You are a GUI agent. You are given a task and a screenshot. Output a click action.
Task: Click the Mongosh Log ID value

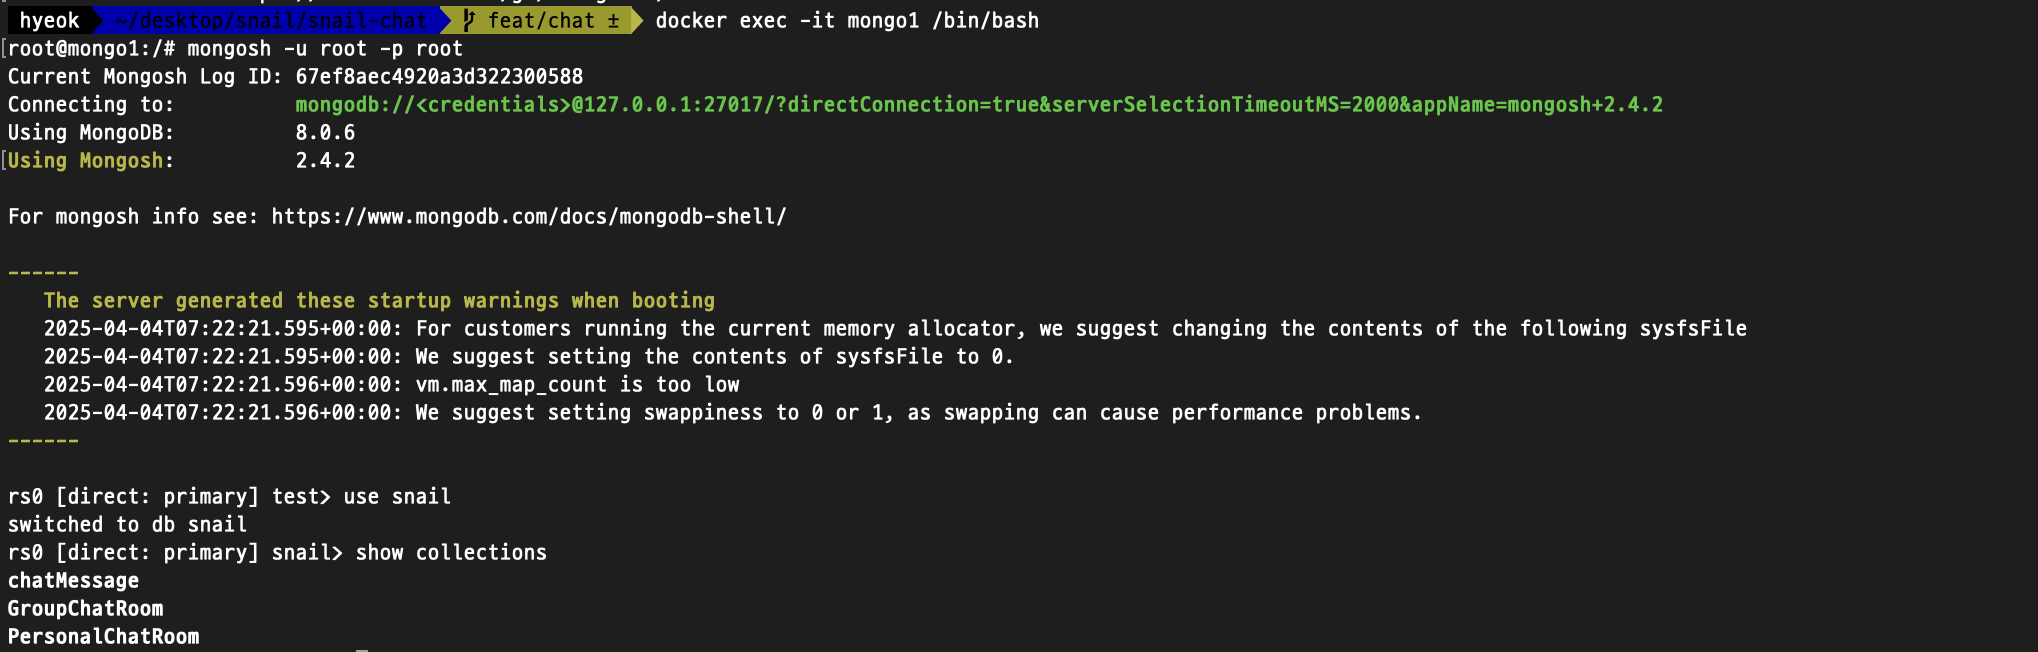pos(439,77)
